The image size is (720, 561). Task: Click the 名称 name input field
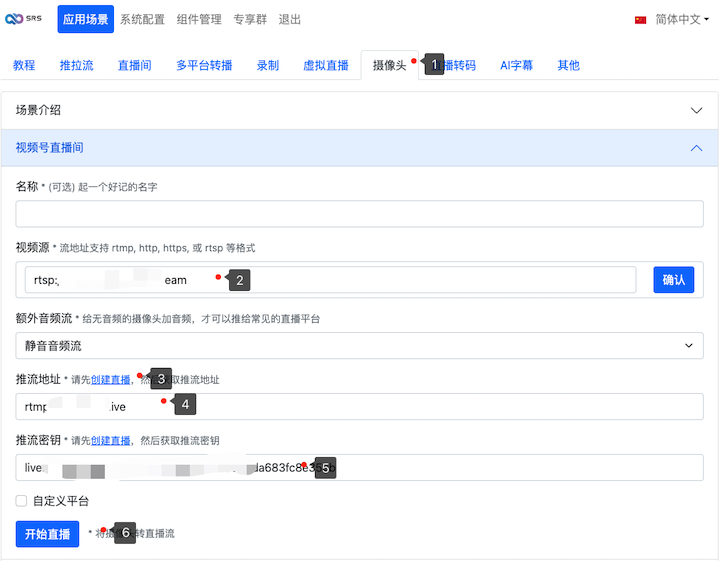tap(359, 214)
